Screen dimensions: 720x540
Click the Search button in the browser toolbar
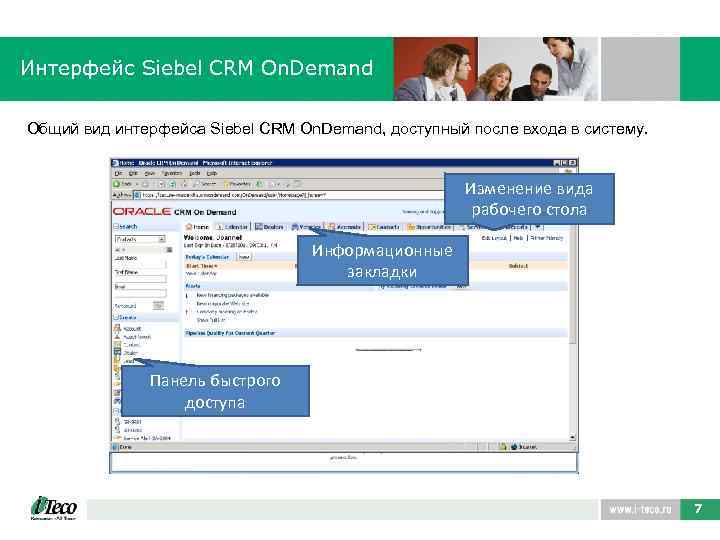tap(205, 184)
